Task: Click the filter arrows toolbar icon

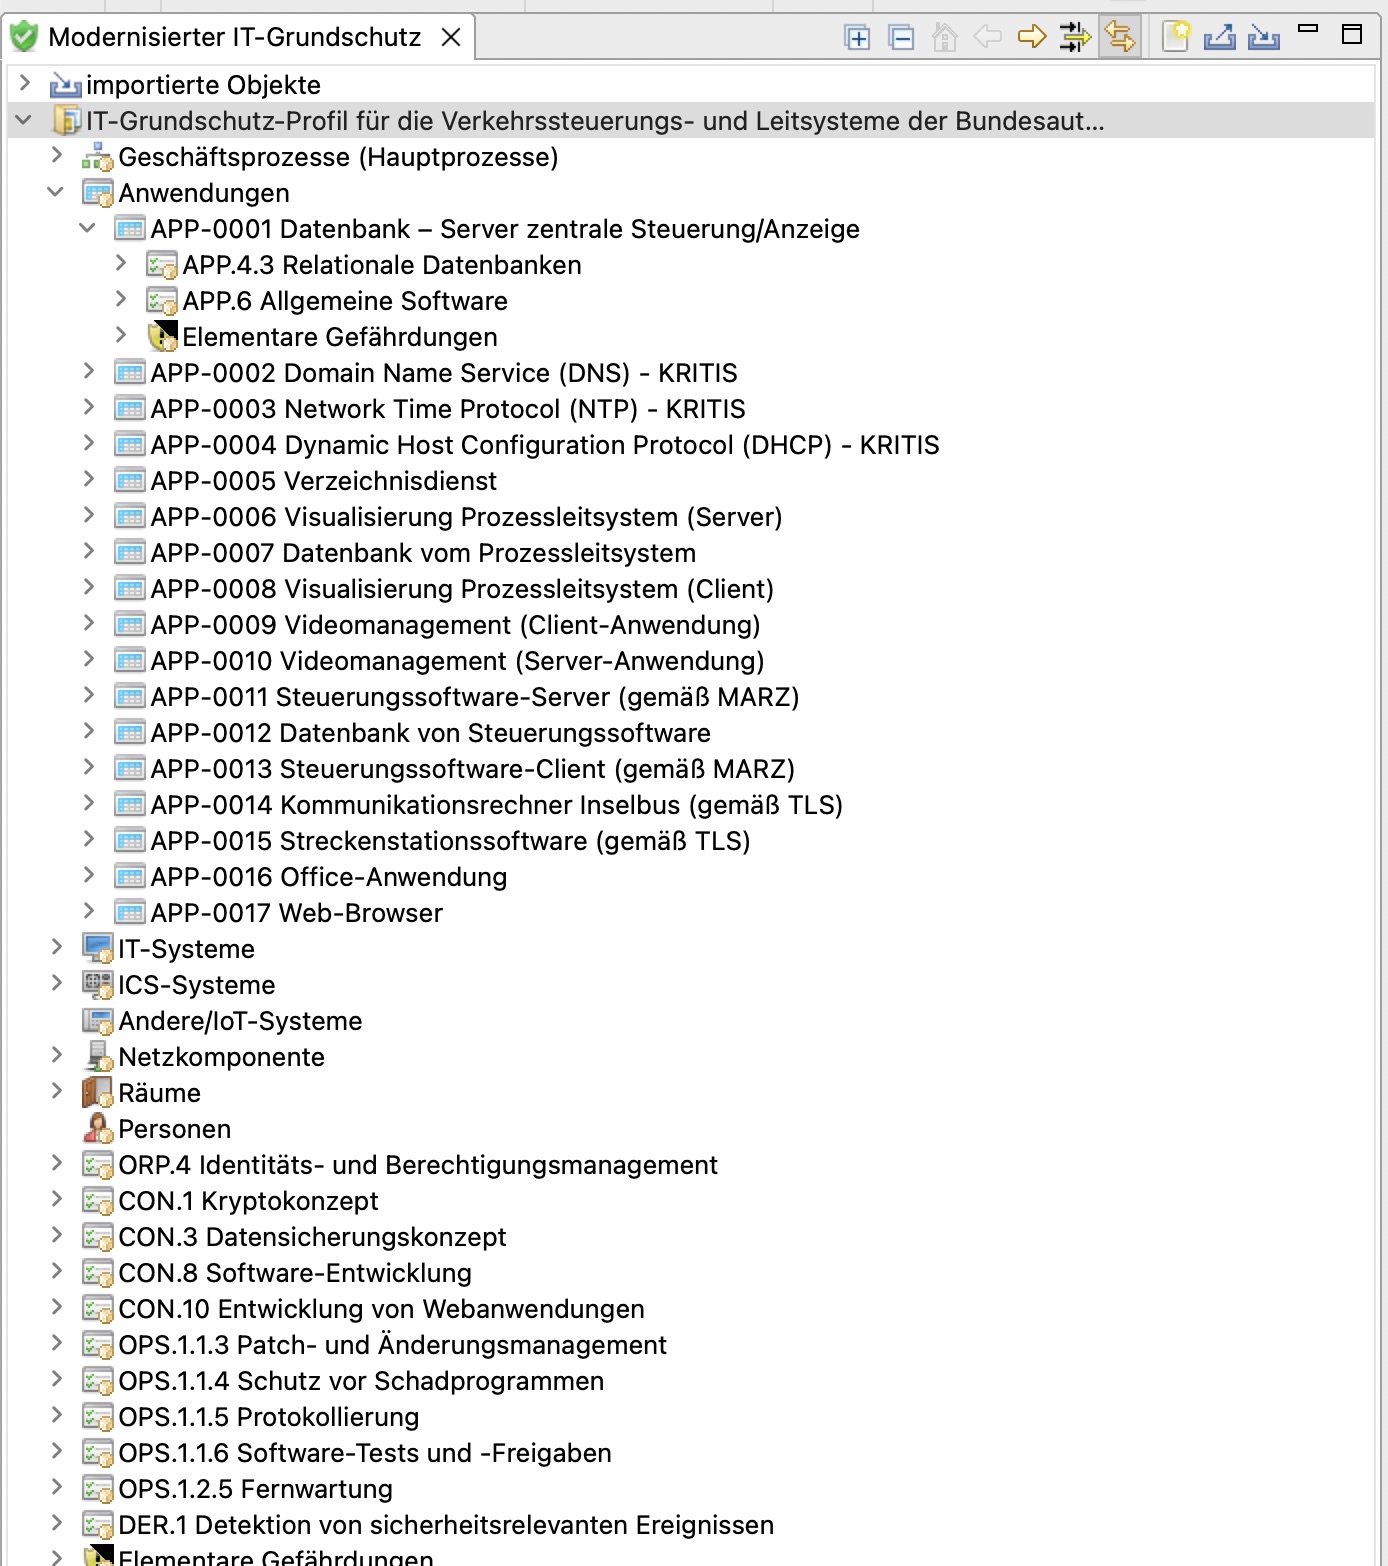Action: coord(1075,37)
